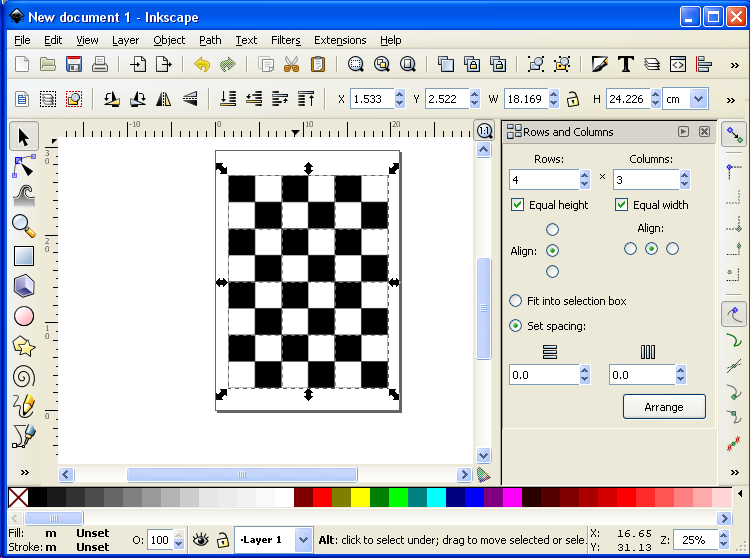Select the Pencil freehand tool

[23, 406]
